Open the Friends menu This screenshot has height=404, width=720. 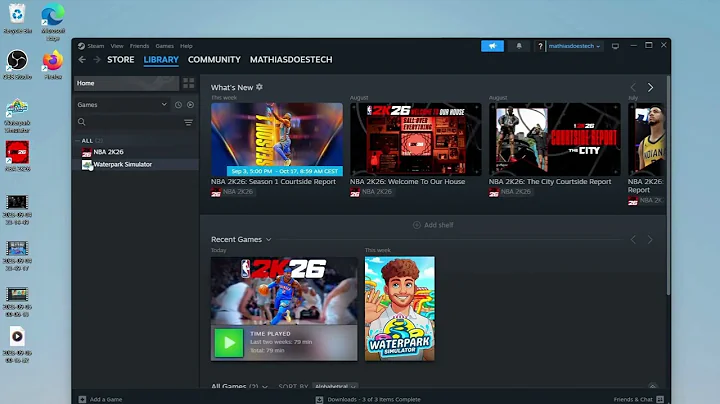pos(139,46)
